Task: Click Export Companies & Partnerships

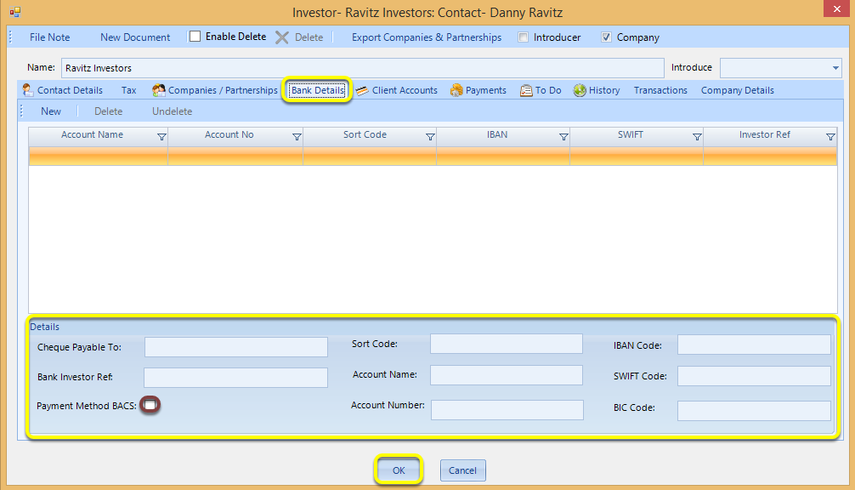Action: tap(426, 38)
